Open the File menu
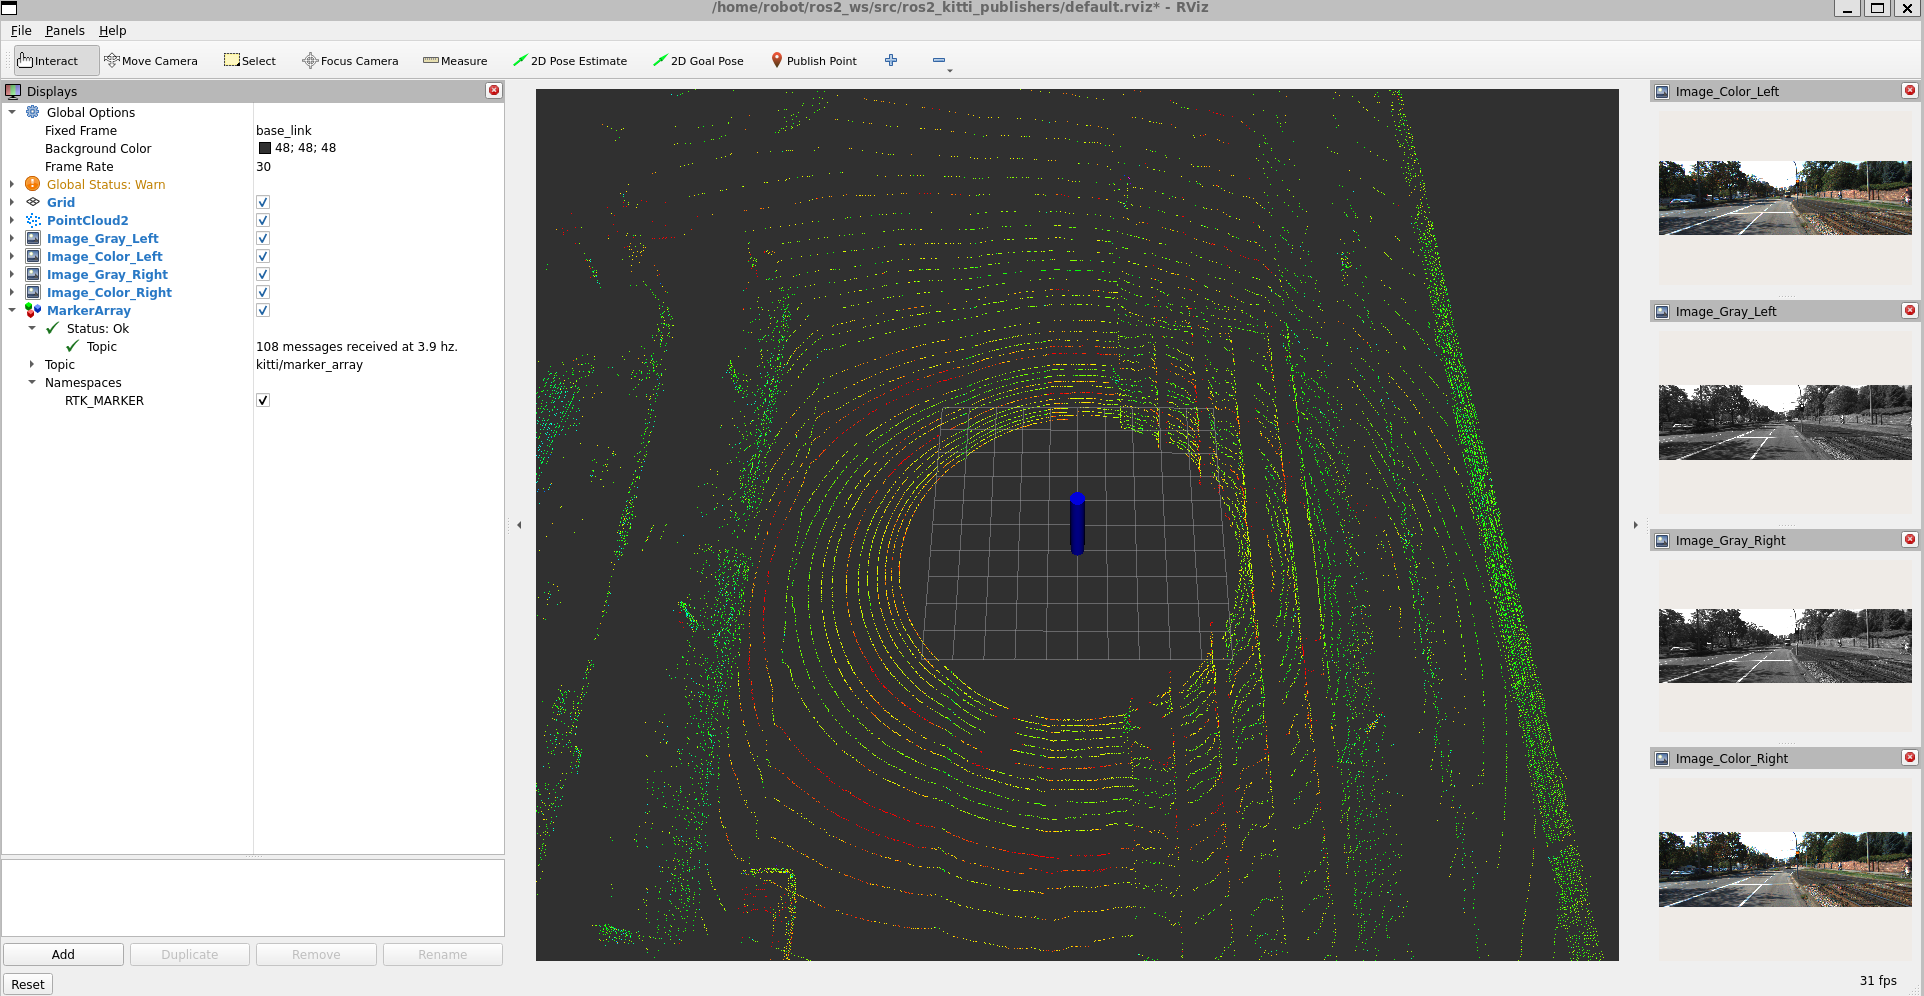 (x=21, y=31)
